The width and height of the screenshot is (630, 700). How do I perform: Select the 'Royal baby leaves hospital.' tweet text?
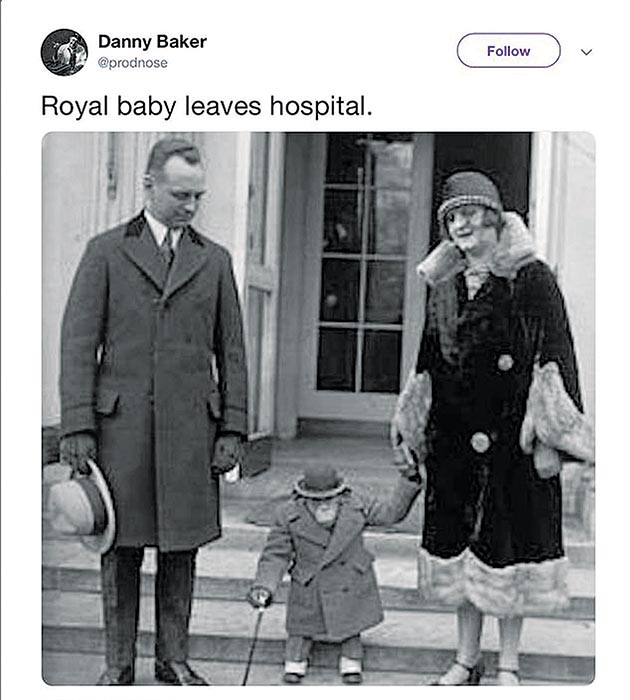pyautogui.click(x=205, y=106)
